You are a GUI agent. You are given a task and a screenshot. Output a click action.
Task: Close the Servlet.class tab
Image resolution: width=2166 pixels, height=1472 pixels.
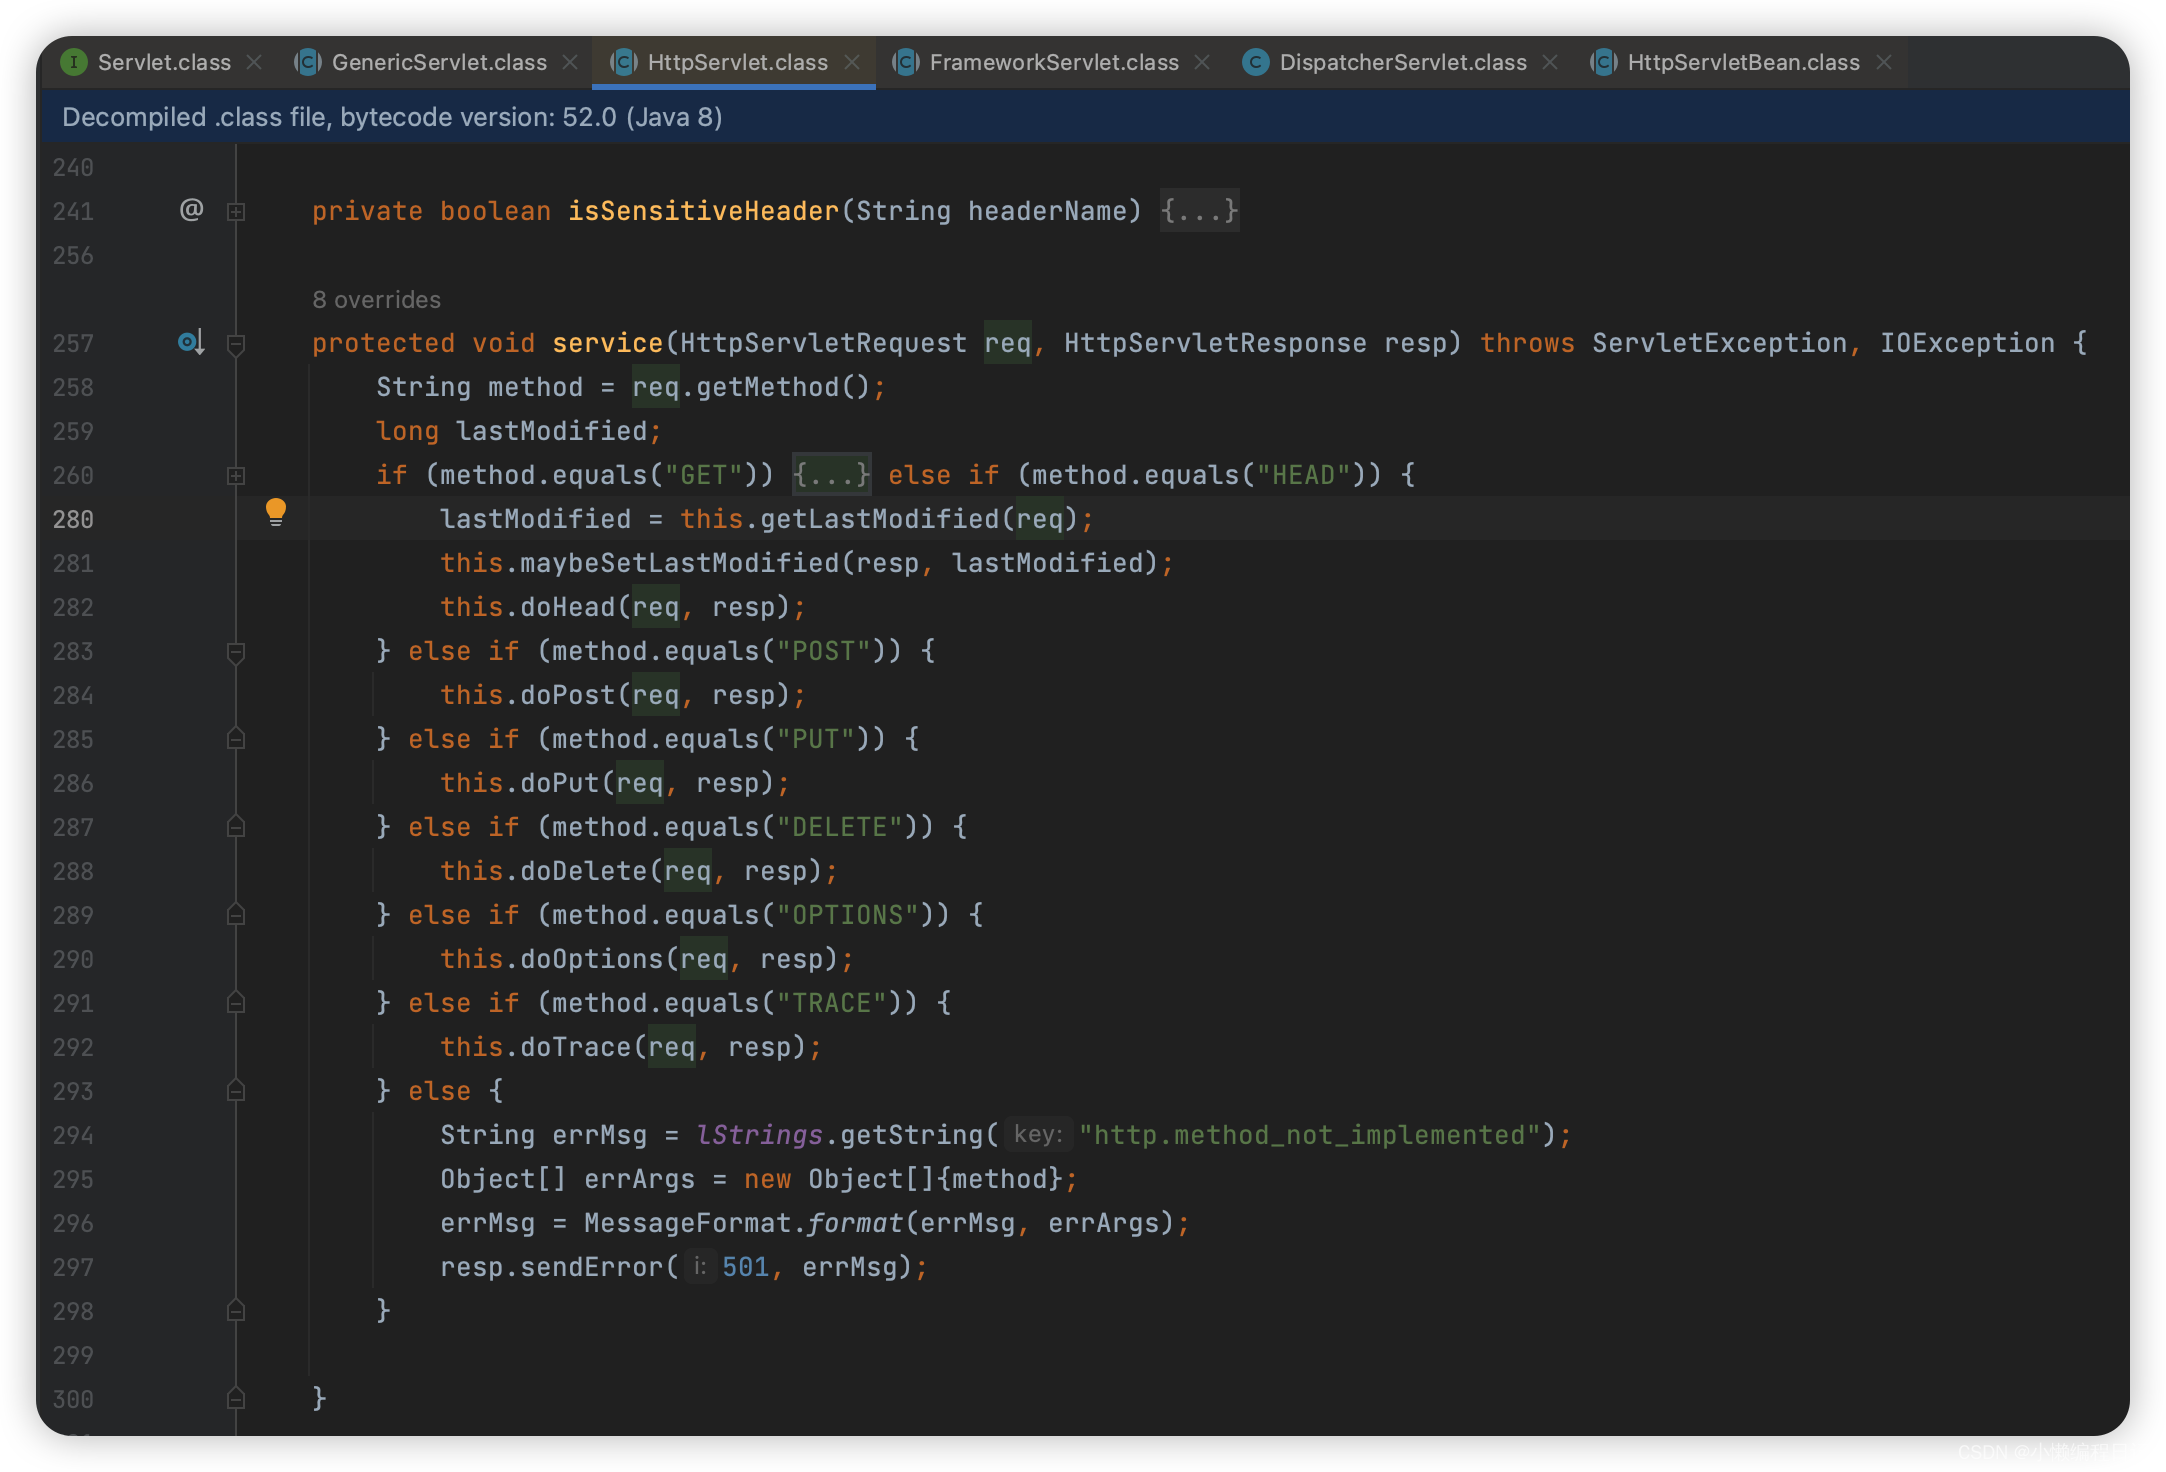click(x=254, y=62)
